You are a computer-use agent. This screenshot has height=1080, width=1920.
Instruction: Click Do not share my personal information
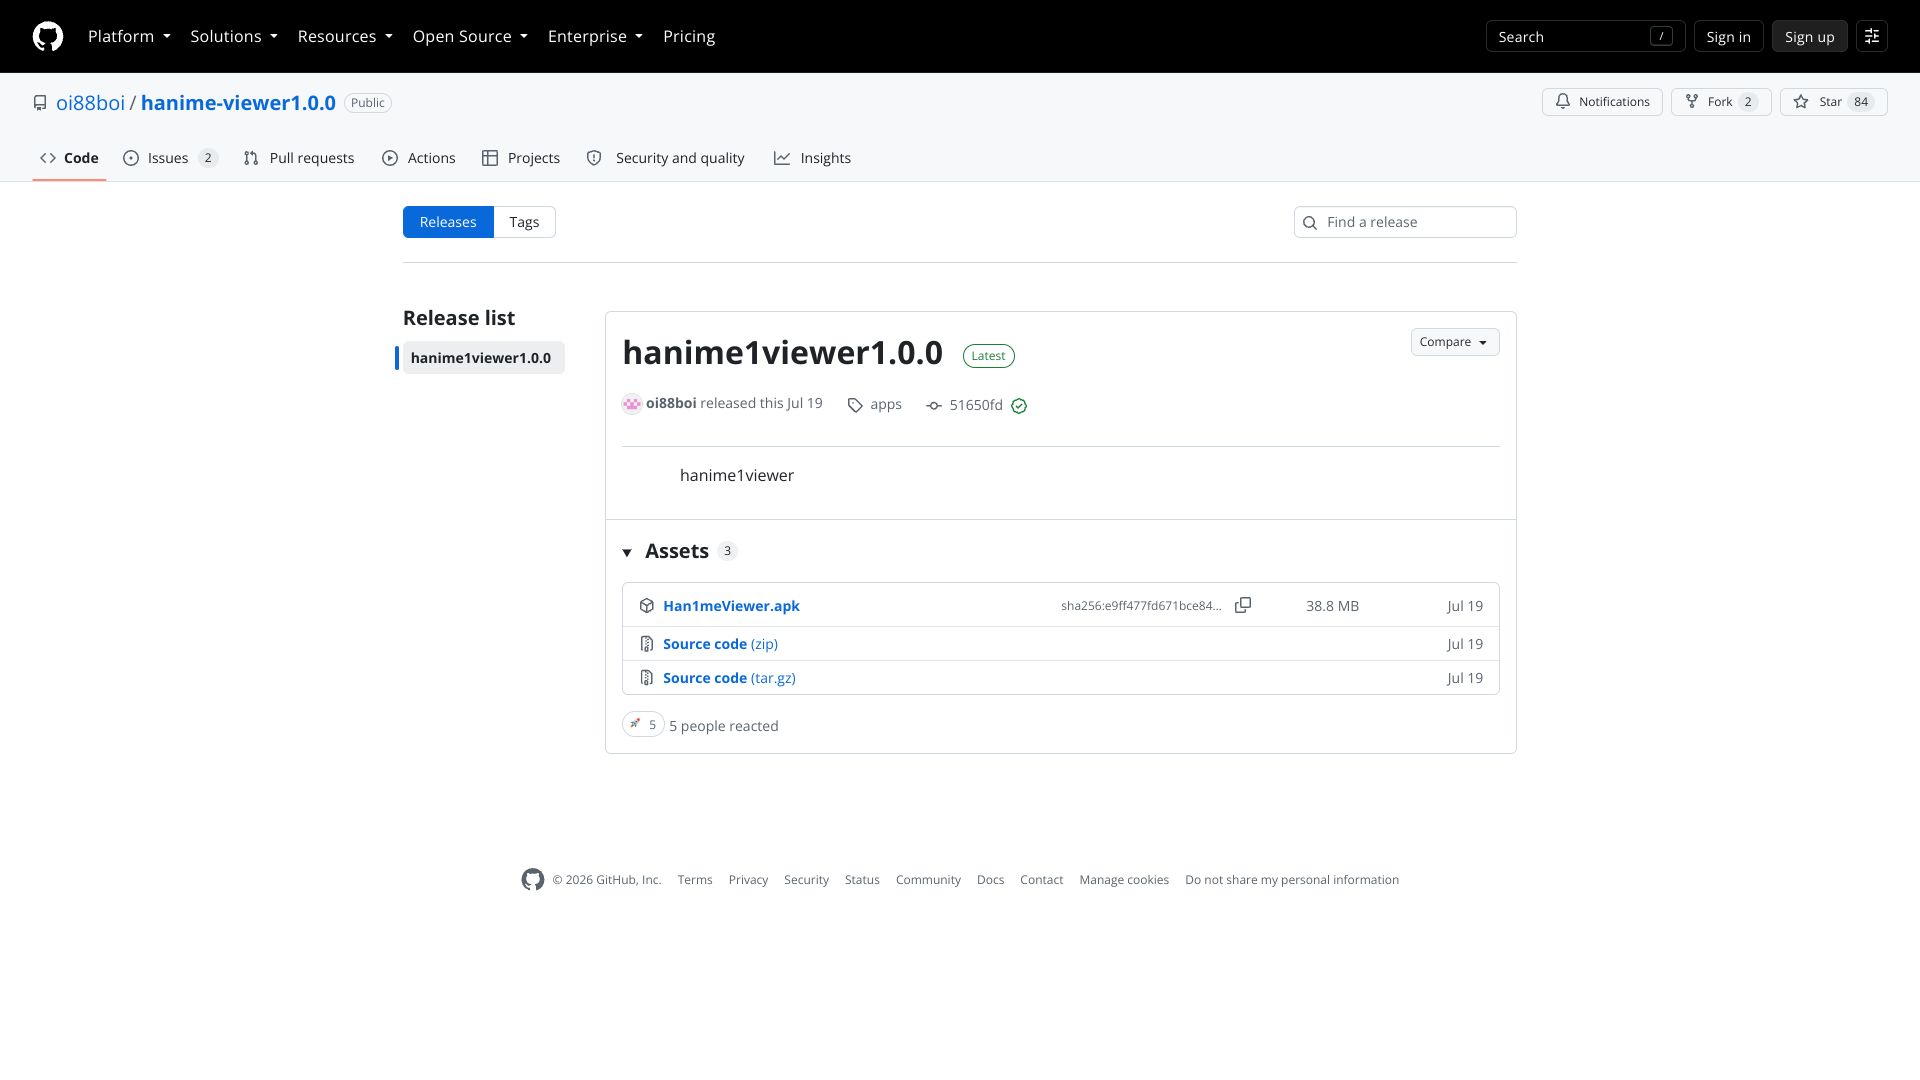pyautogui.click(x=1292, y=880)
